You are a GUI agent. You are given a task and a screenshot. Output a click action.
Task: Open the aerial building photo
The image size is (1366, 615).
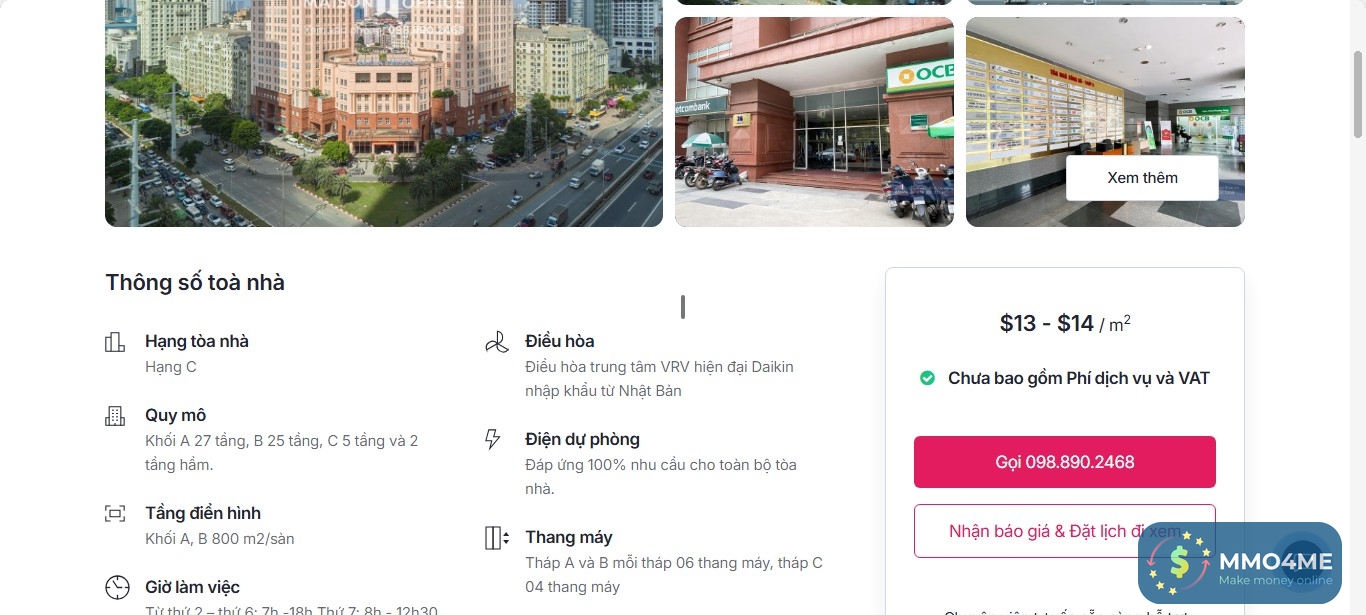click(384, 113)
